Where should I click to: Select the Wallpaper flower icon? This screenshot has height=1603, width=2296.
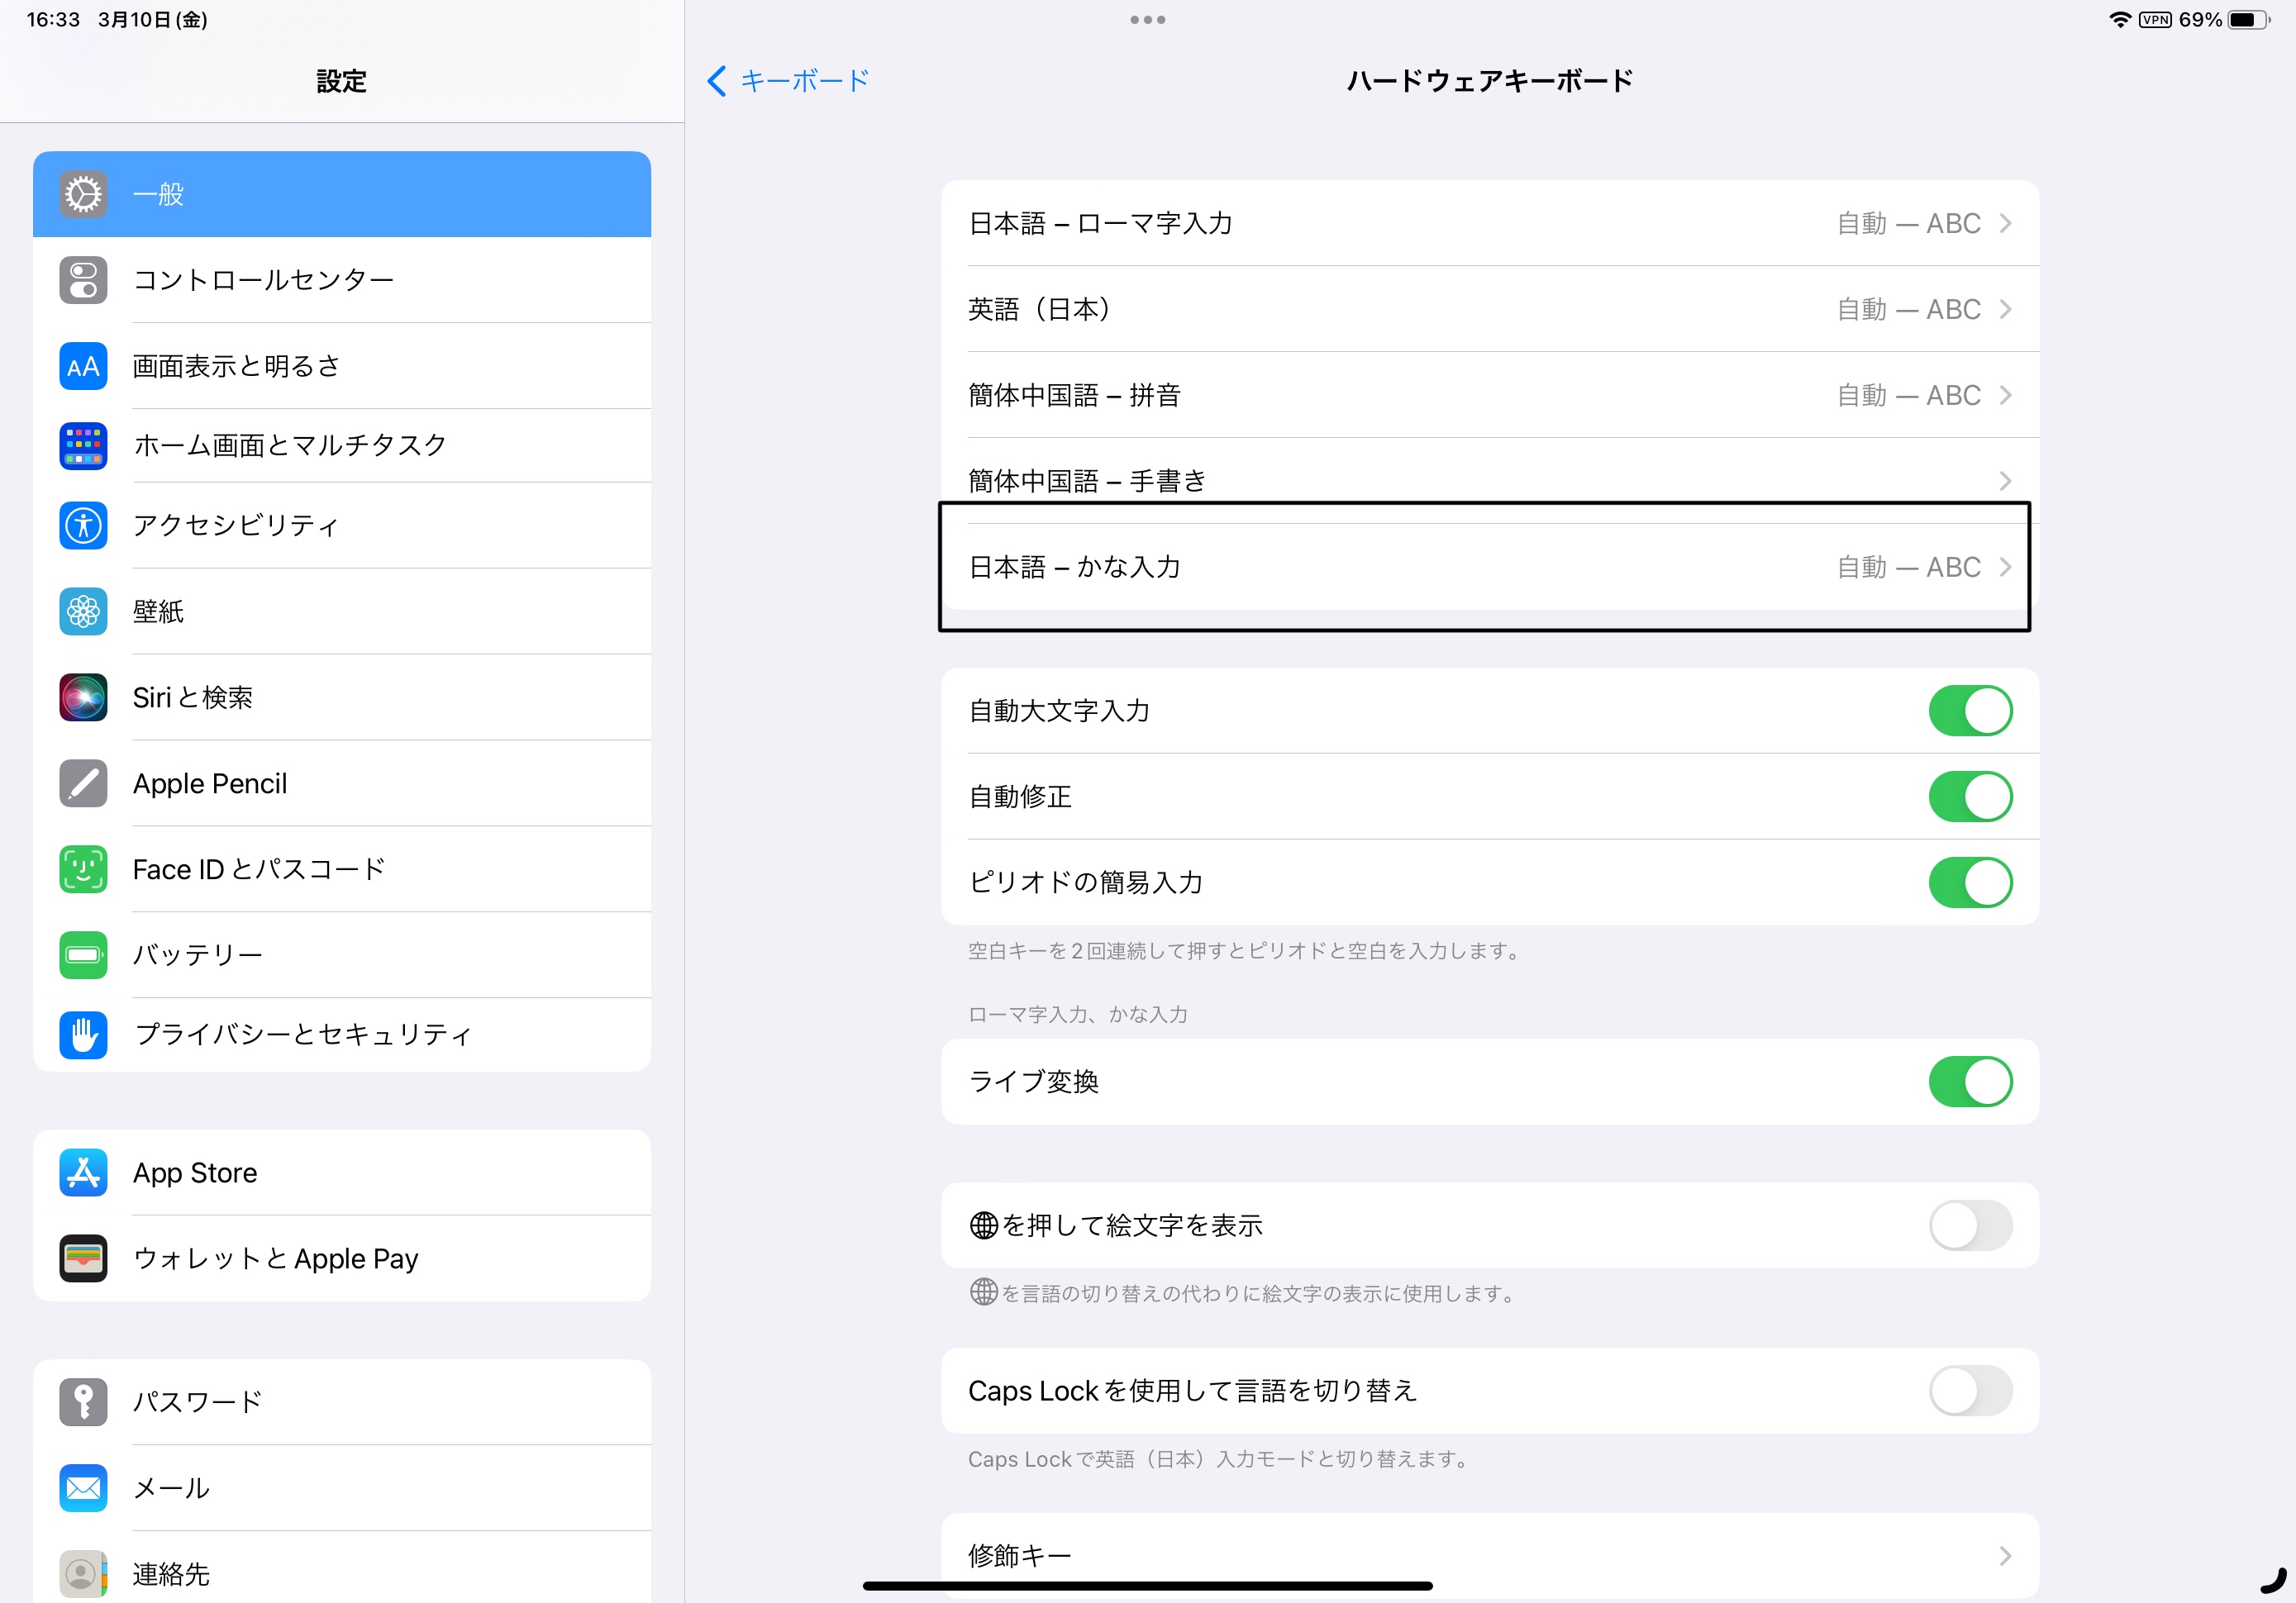click(x=83, y=611)
